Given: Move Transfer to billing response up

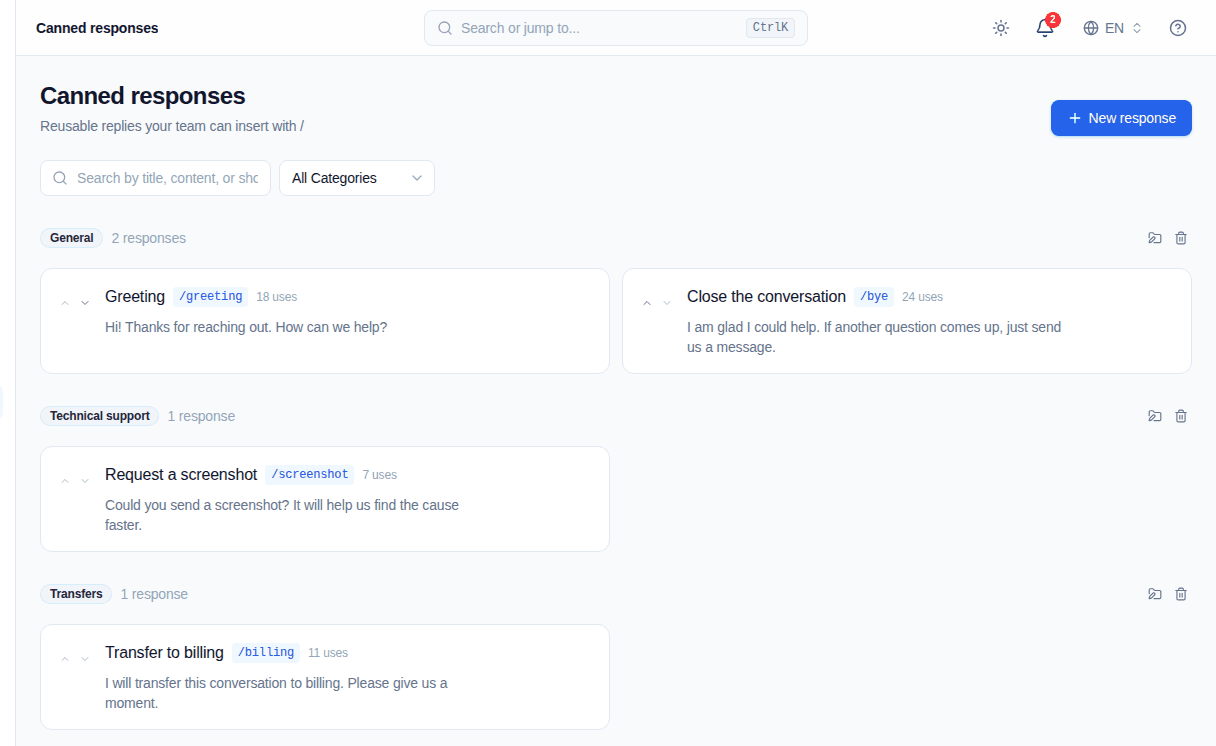Looking at the screenshot, I should pyautogui.click(x=65, y=658).
